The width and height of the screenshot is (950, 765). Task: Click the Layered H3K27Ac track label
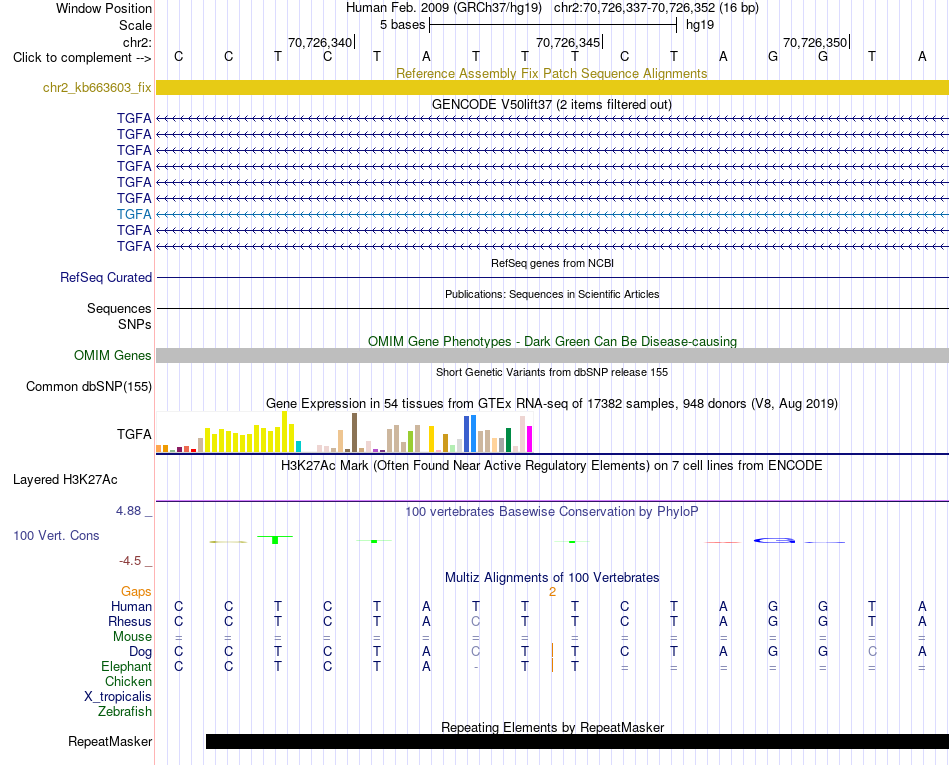pyautogui.click(x=65, y=480)
